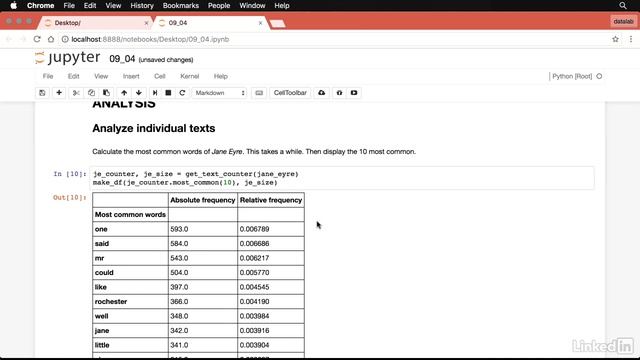Click the gift-shaped toolbar icon
The image size is (640, 360).
(339, 93)
